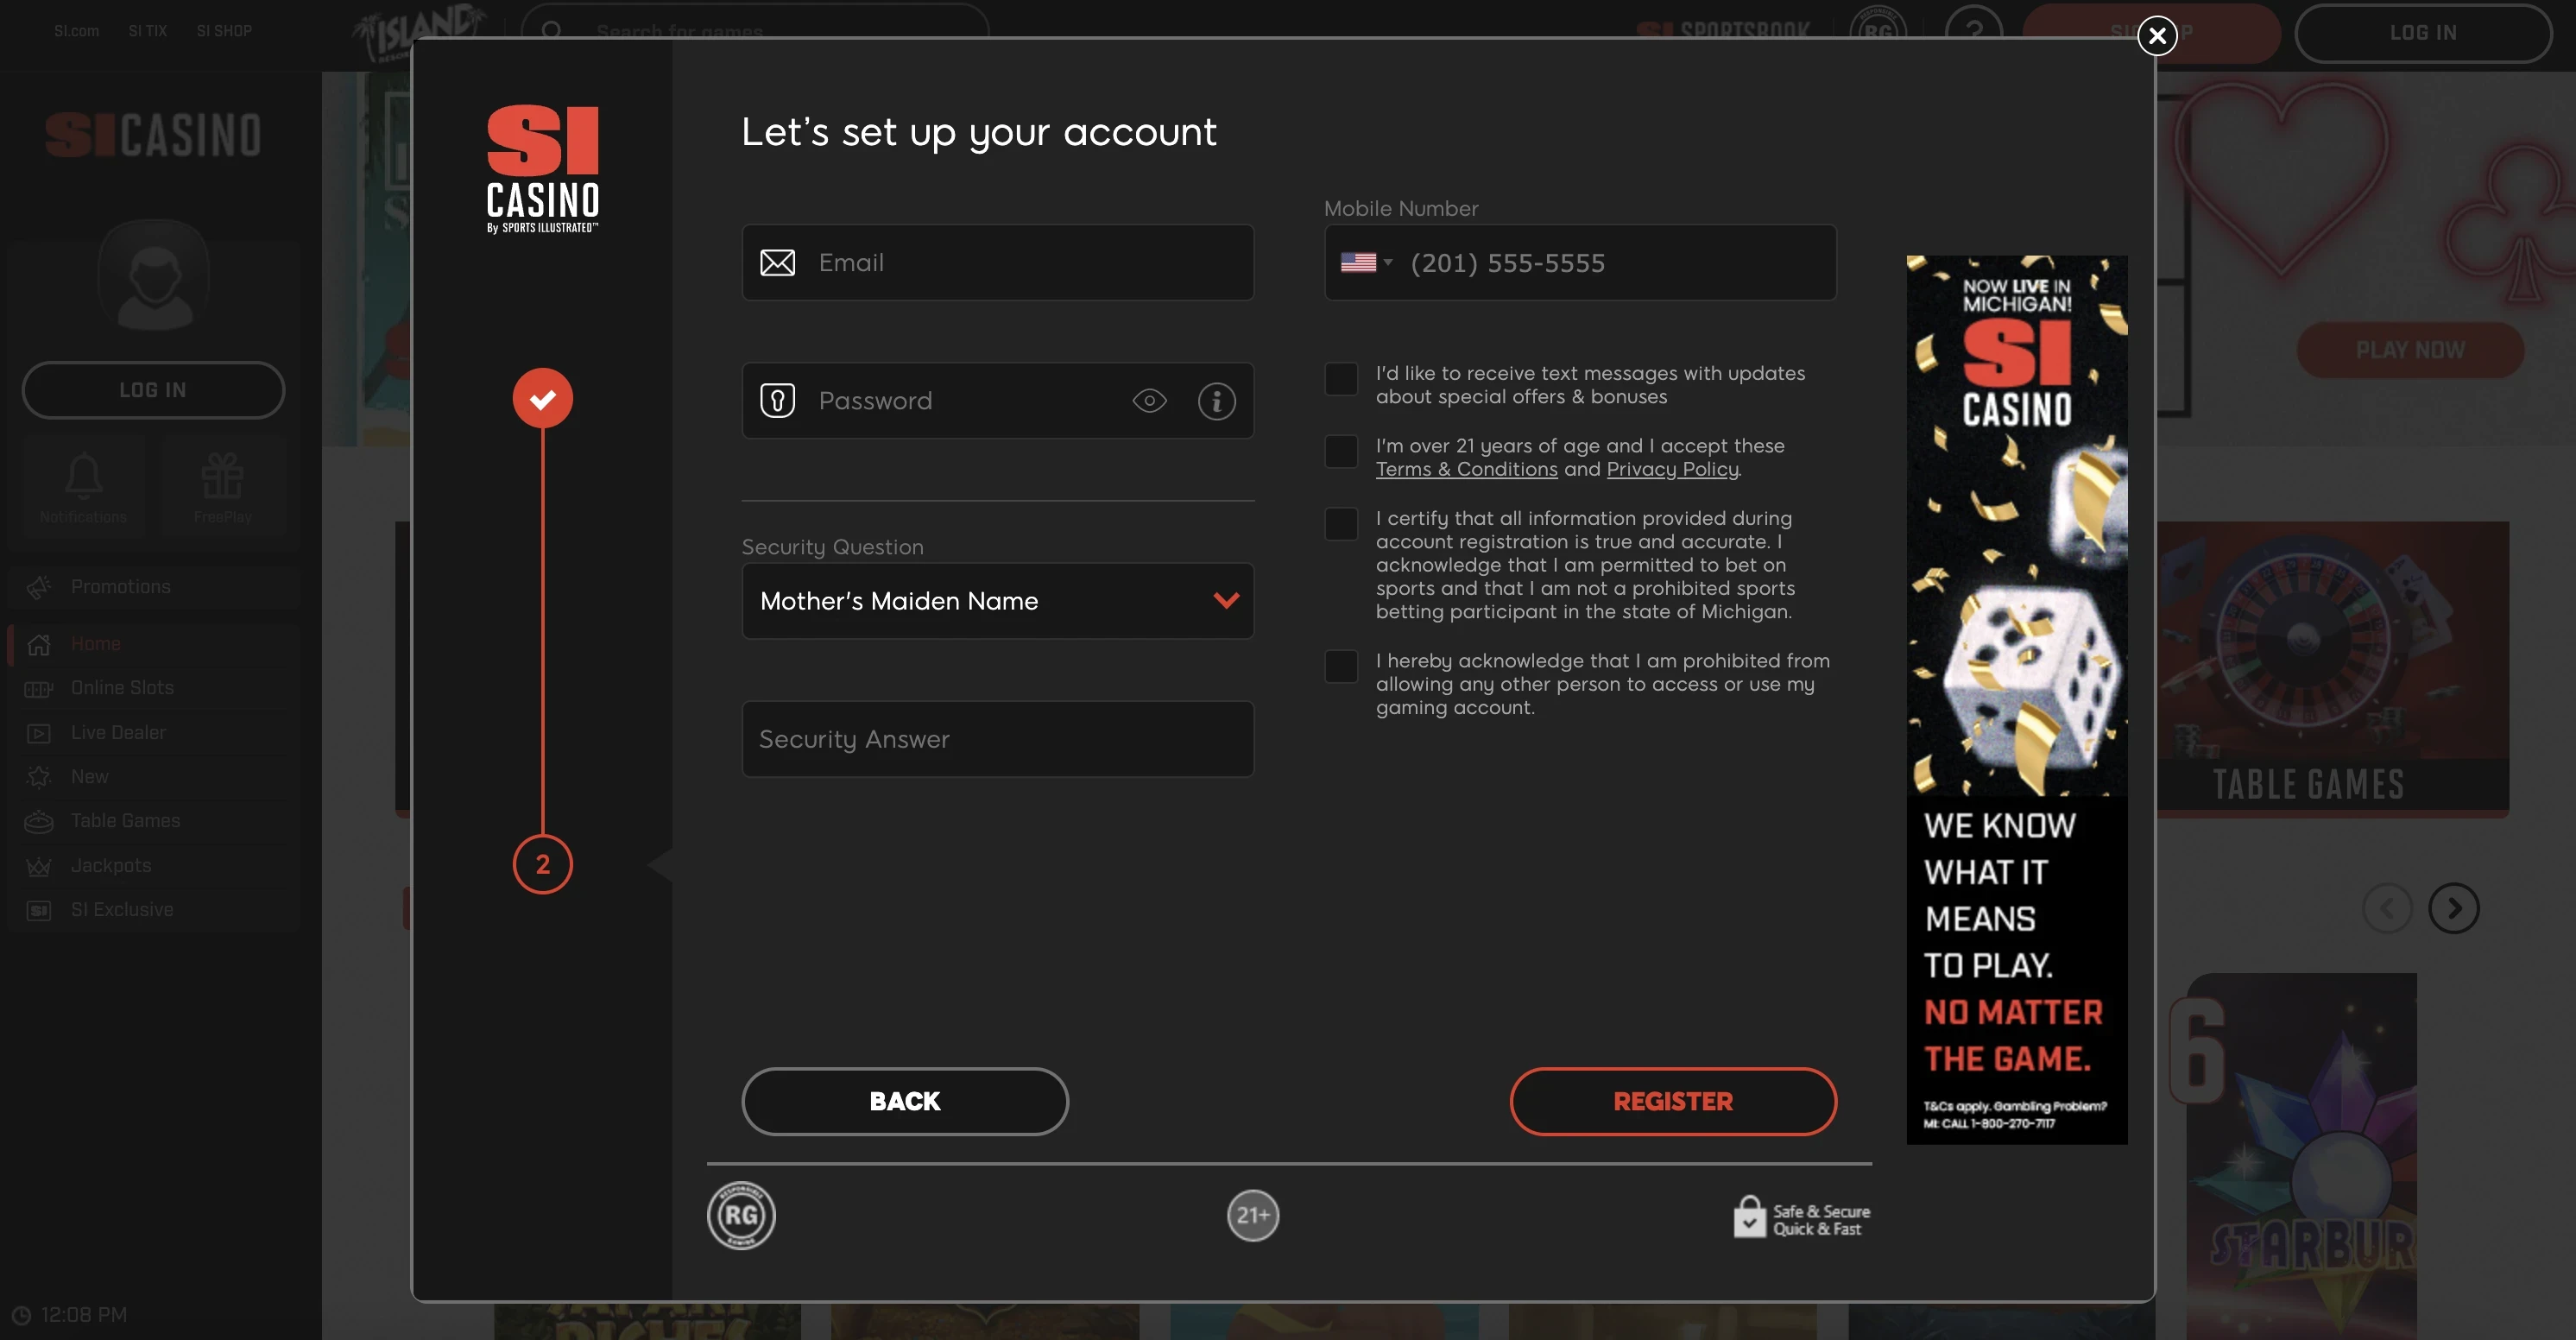Click the Security Answer field

pos(997,739)
